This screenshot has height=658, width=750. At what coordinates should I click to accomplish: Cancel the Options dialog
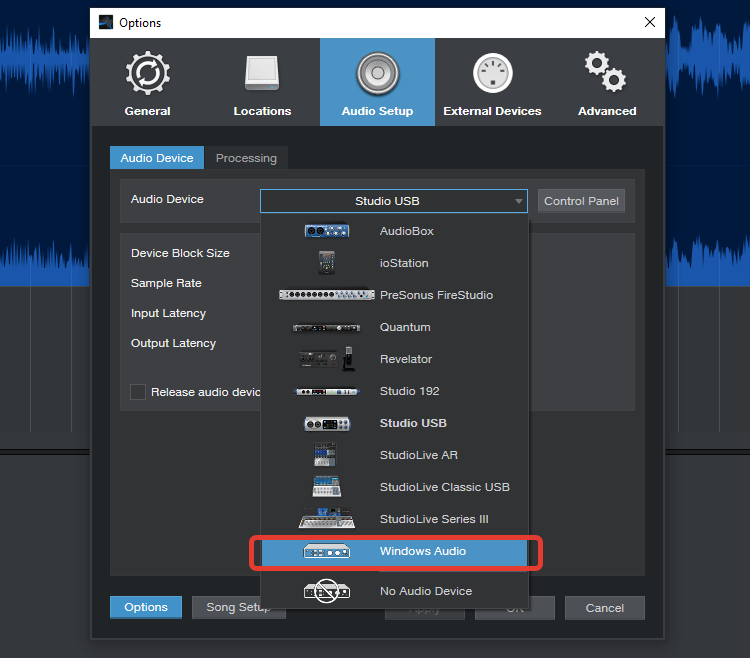[x=605, y=608]
